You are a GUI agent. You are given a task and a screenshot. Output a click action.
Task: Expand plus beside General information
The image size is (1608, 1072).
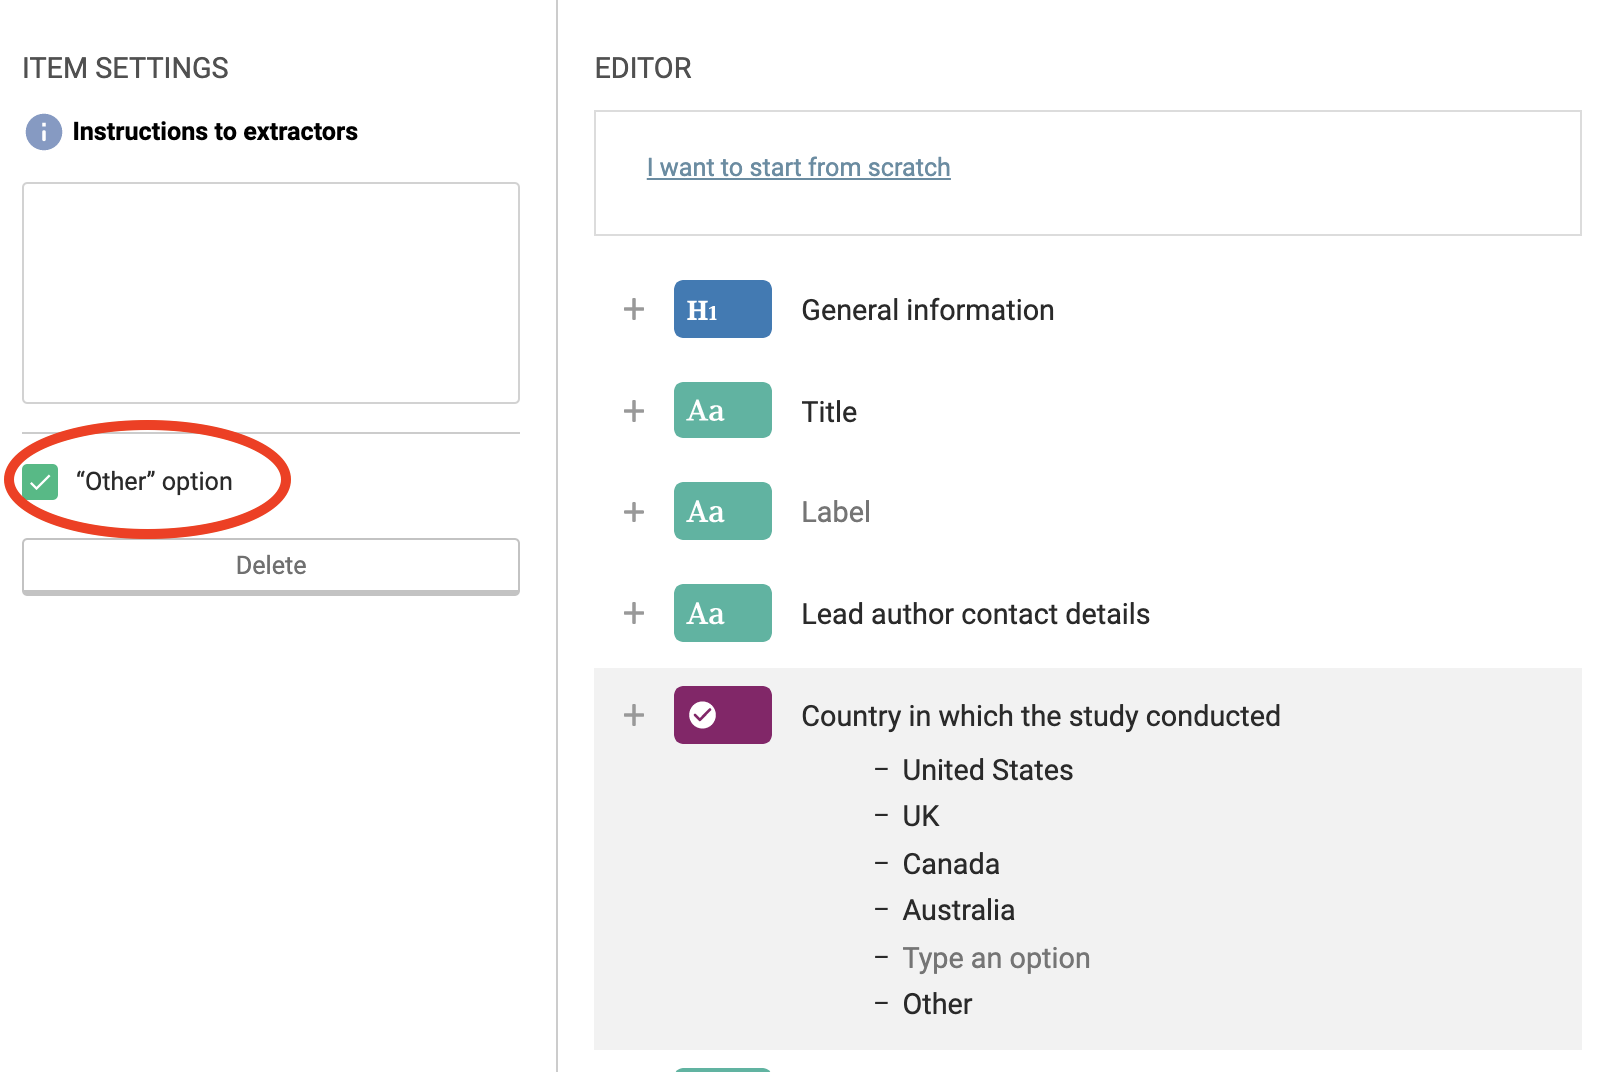634,309
